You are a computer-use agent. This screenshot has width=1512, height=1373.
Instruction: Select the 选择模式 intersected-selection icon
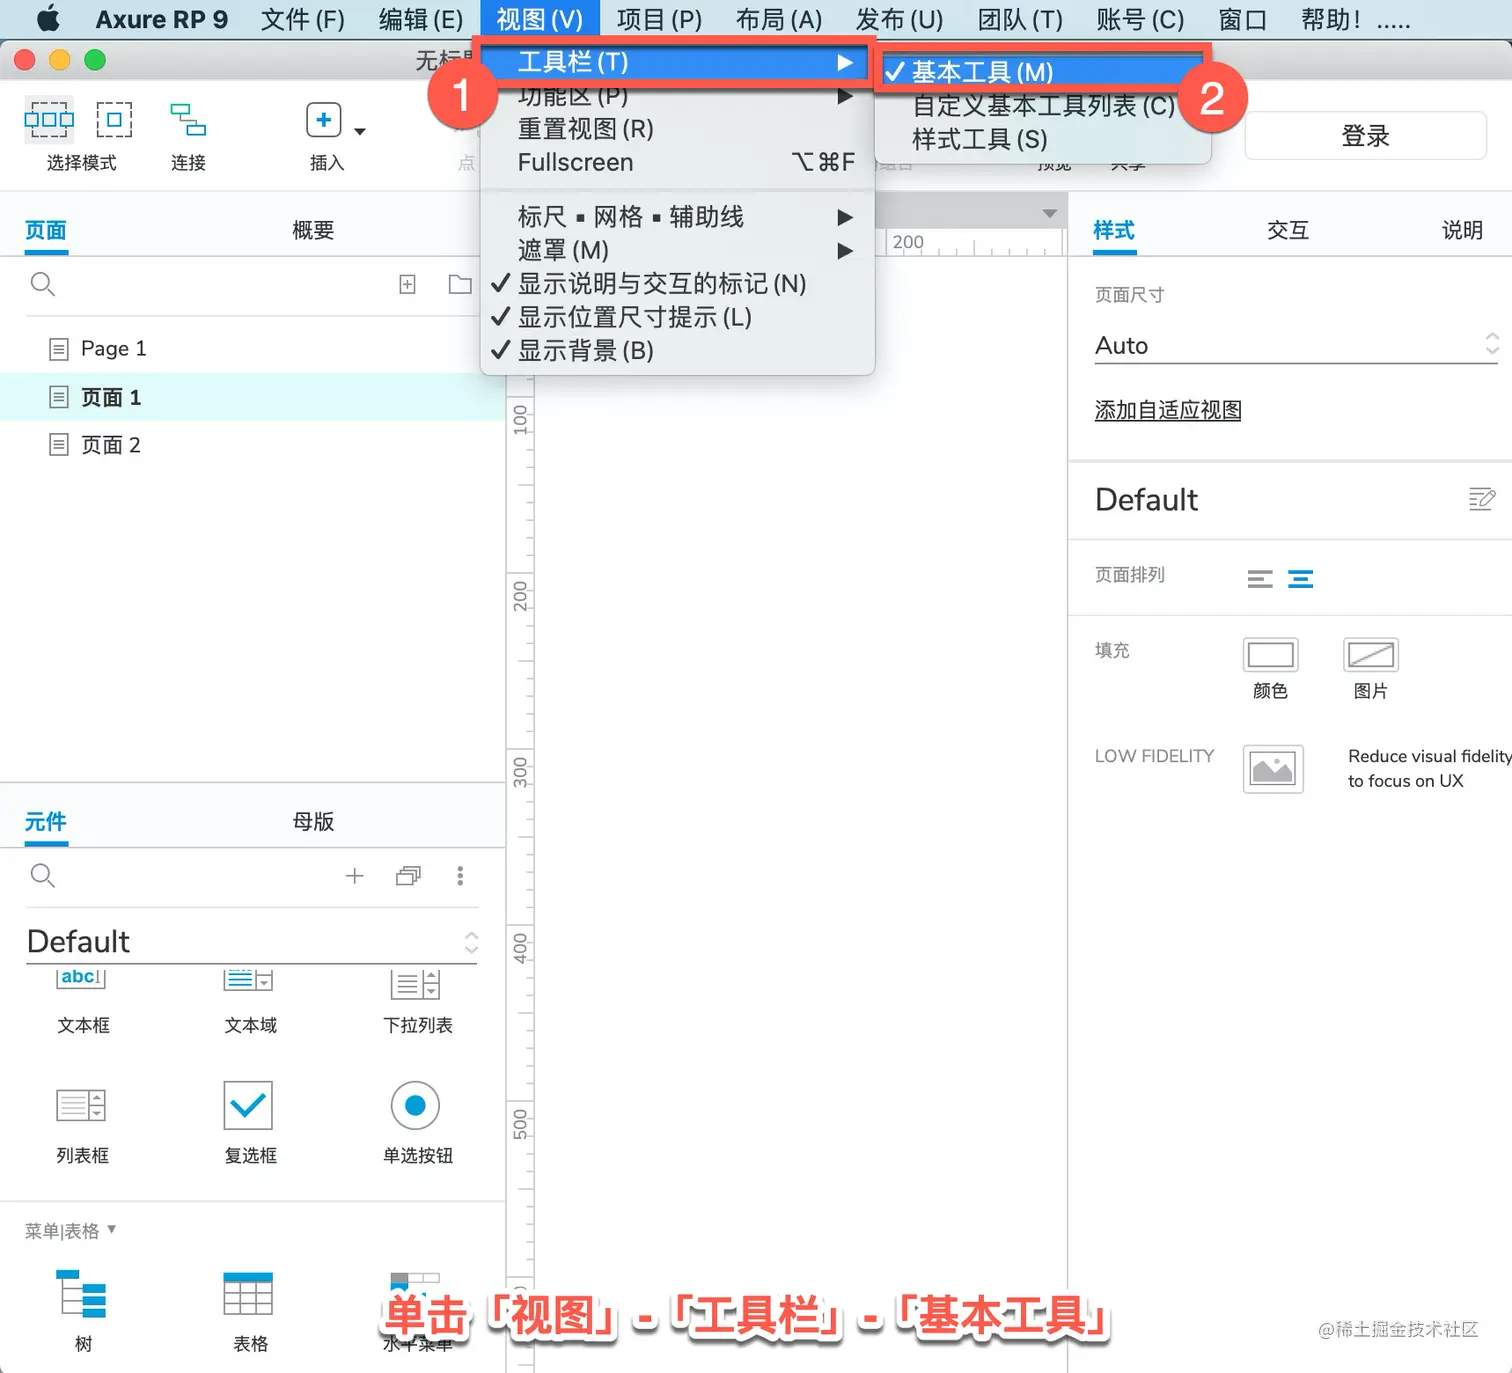pos(49,120)
